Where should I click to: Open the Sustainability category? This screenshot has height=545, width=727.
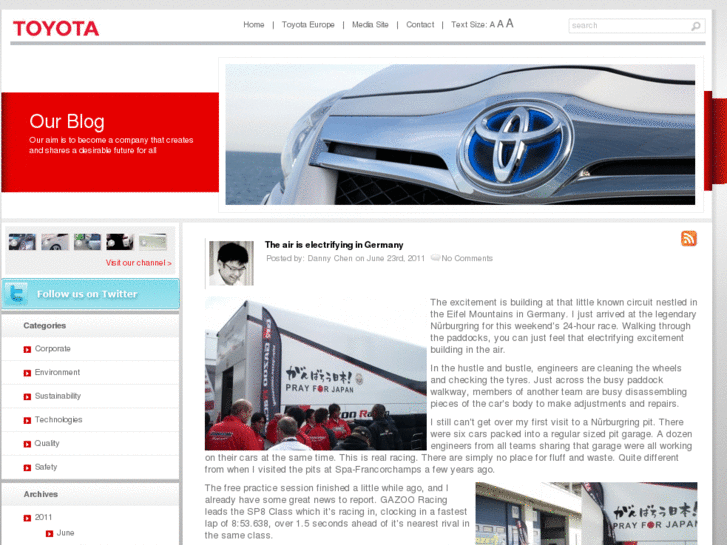(x=57, y=396)
